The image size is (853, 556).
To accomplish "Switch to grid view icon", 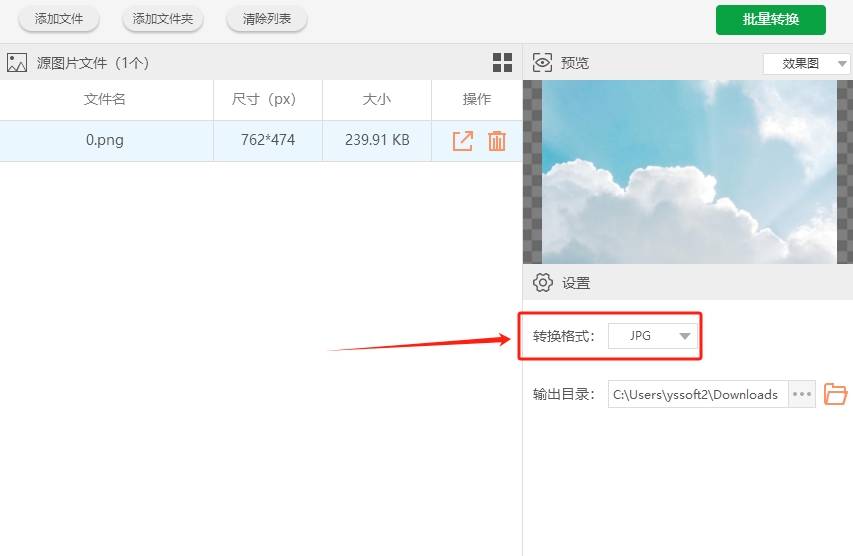I will (502, 63).
